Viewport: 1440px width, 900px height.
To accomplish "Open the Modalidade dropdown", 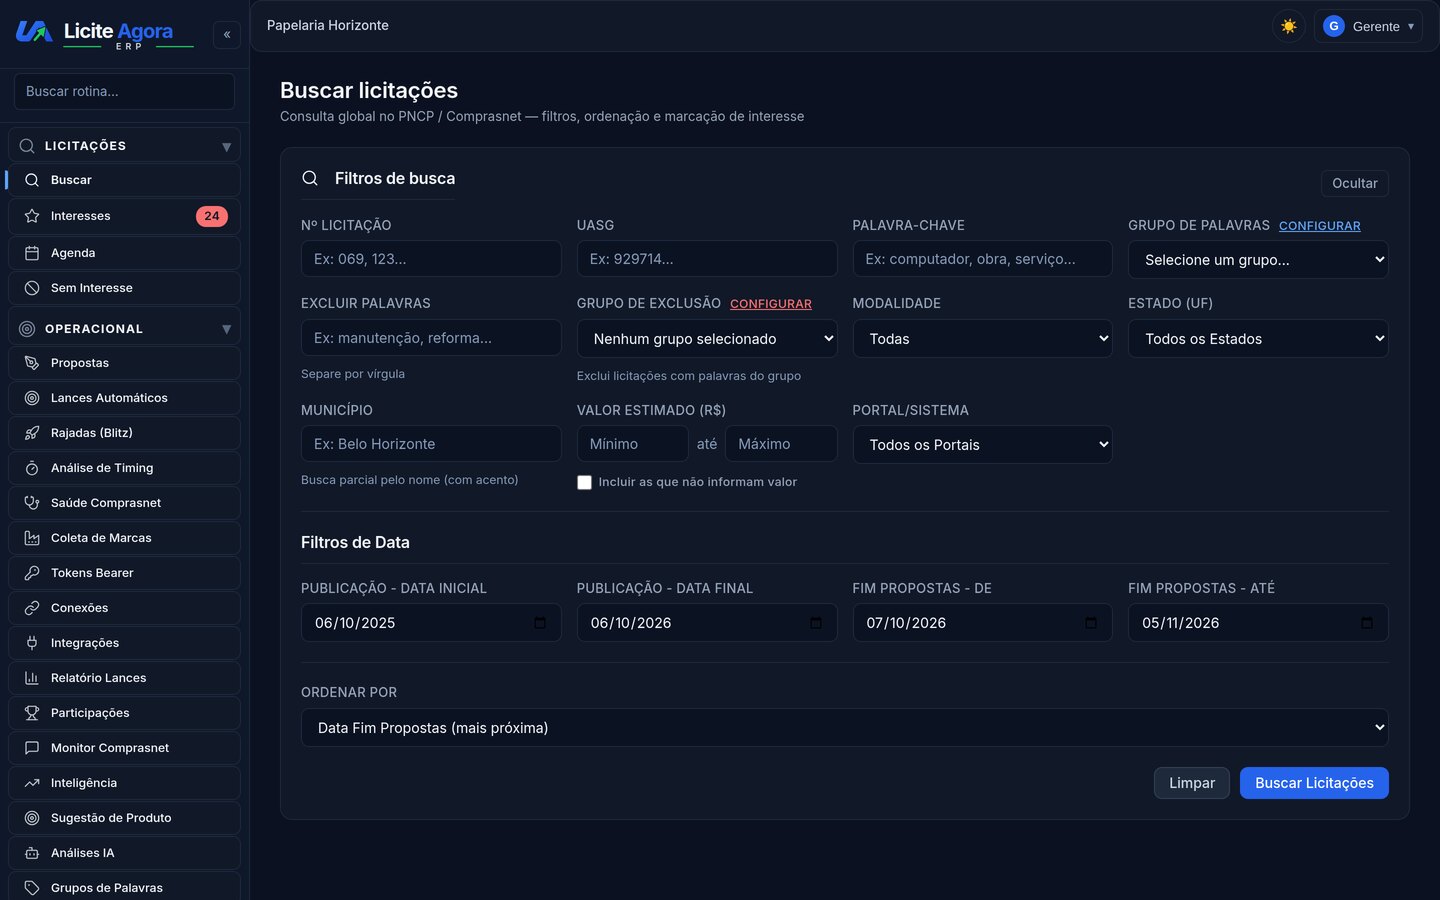I will 982,339.
